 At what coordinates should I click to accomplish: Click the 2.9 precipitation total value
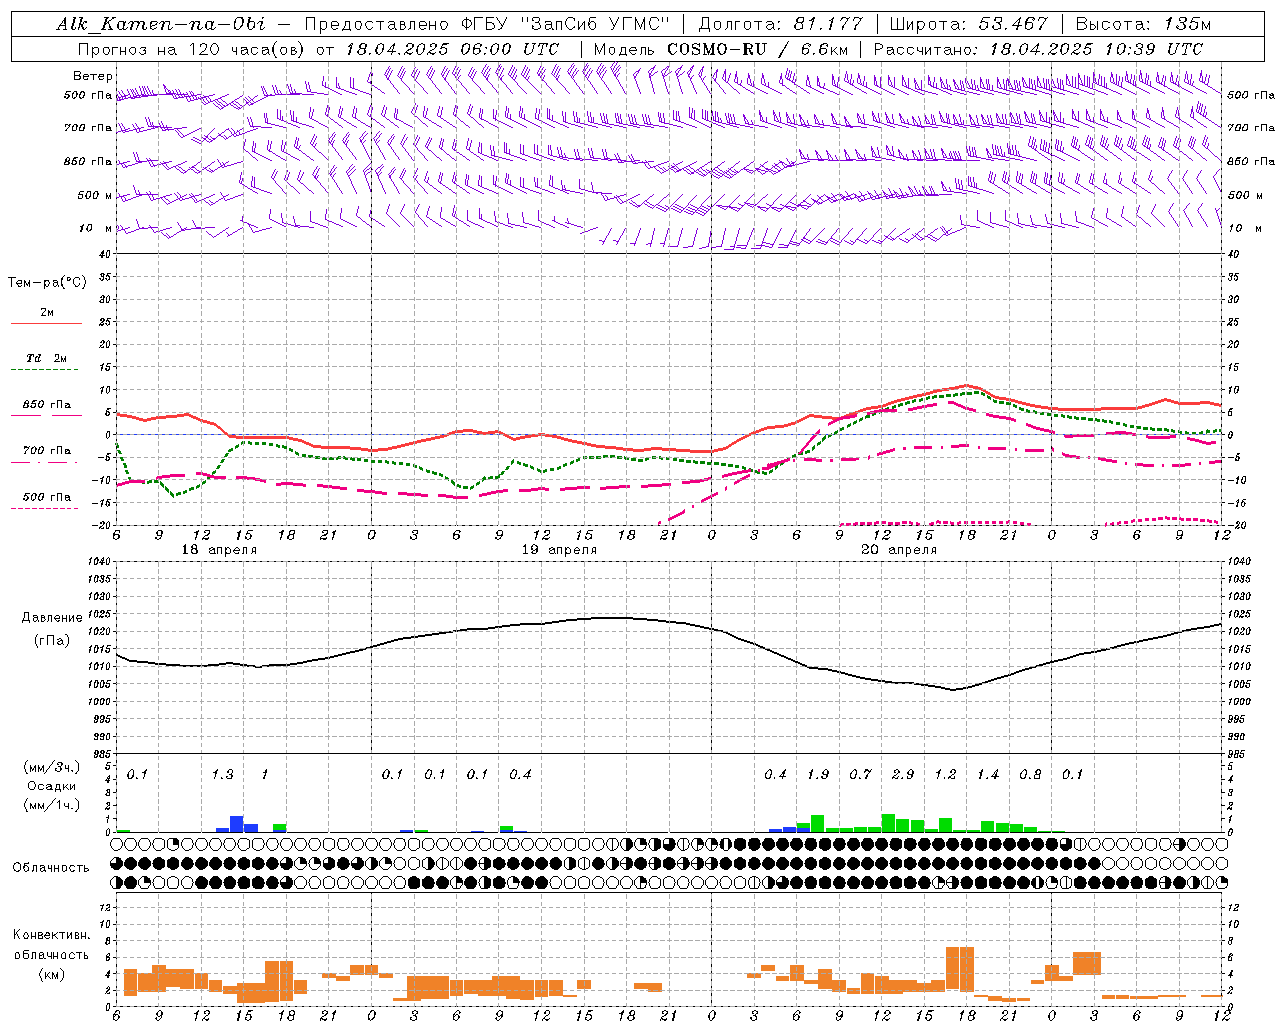coord(902,775)
